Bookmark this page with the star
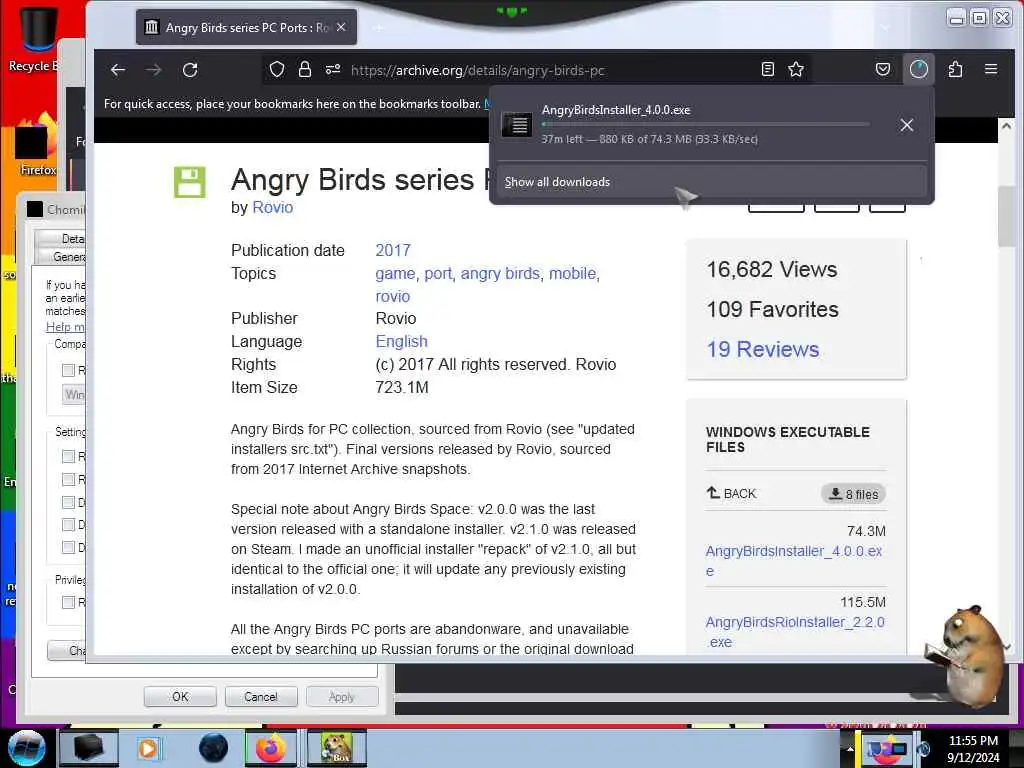This screenshot has width=1024, height=768. click(795, 69)
